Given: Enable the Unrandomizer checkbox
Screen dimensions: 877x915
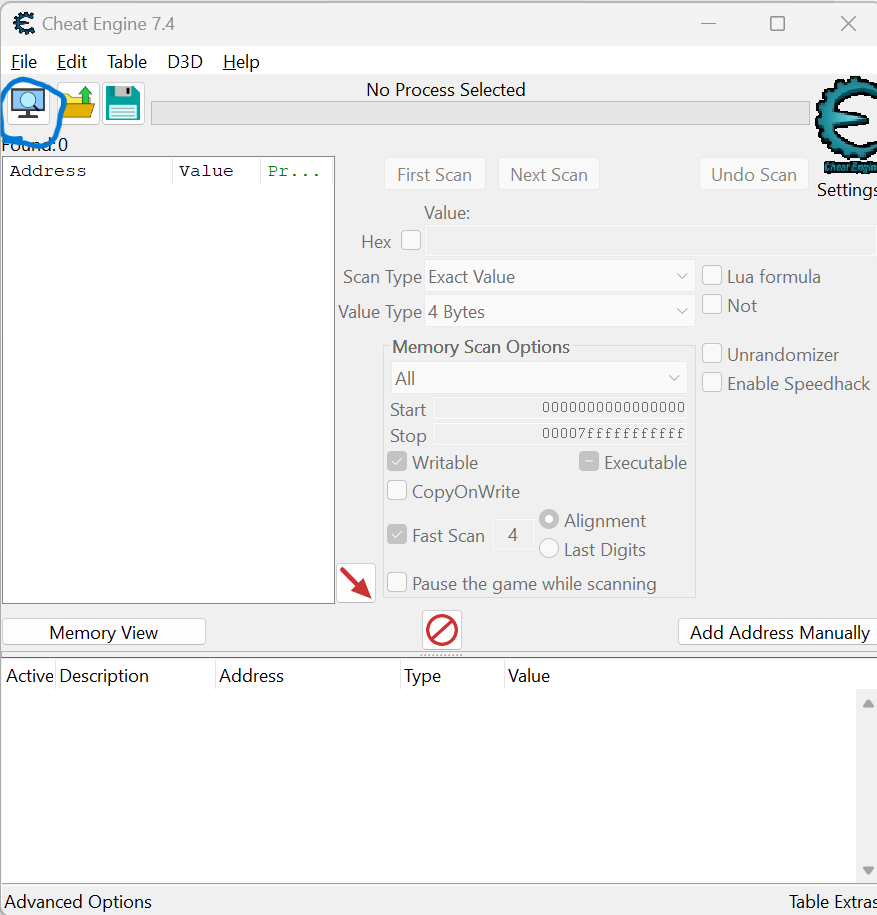Looking at the screenshot, I should (x=712, y=354).
